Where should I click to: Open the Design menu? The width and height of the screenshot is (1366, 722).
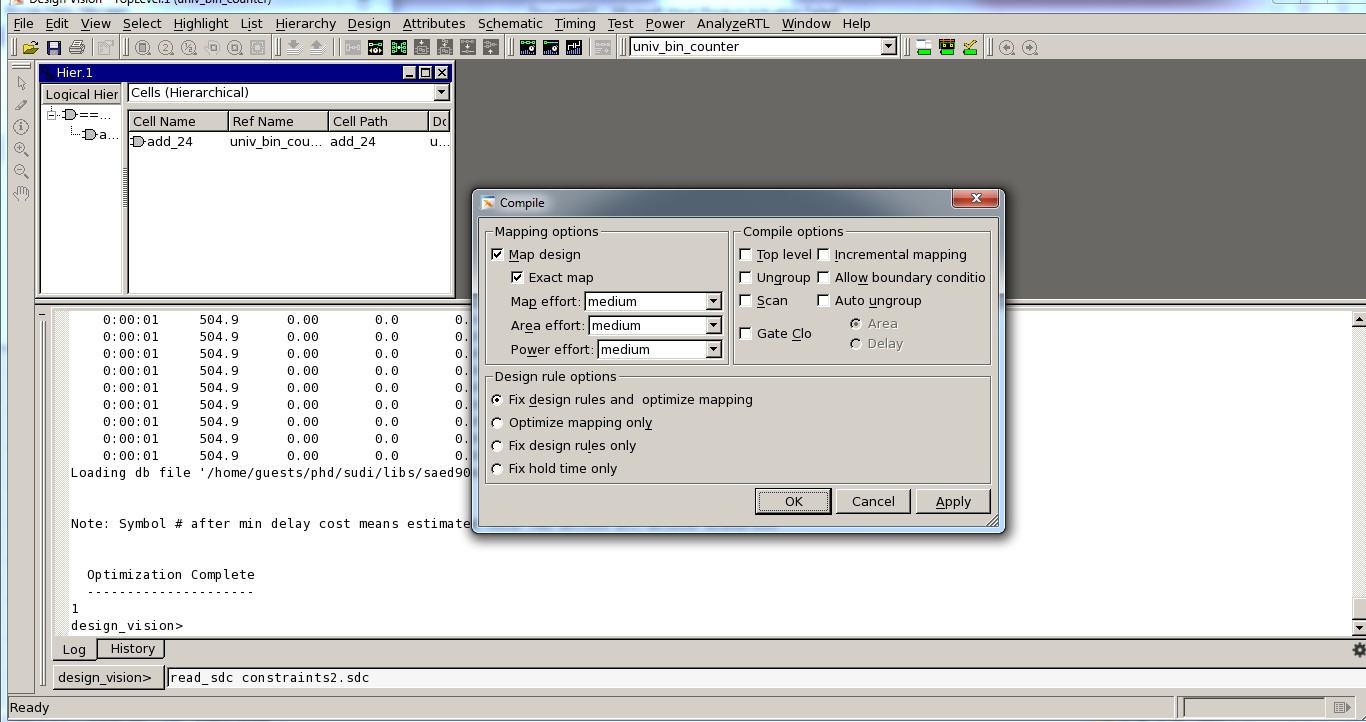[369, 23]
